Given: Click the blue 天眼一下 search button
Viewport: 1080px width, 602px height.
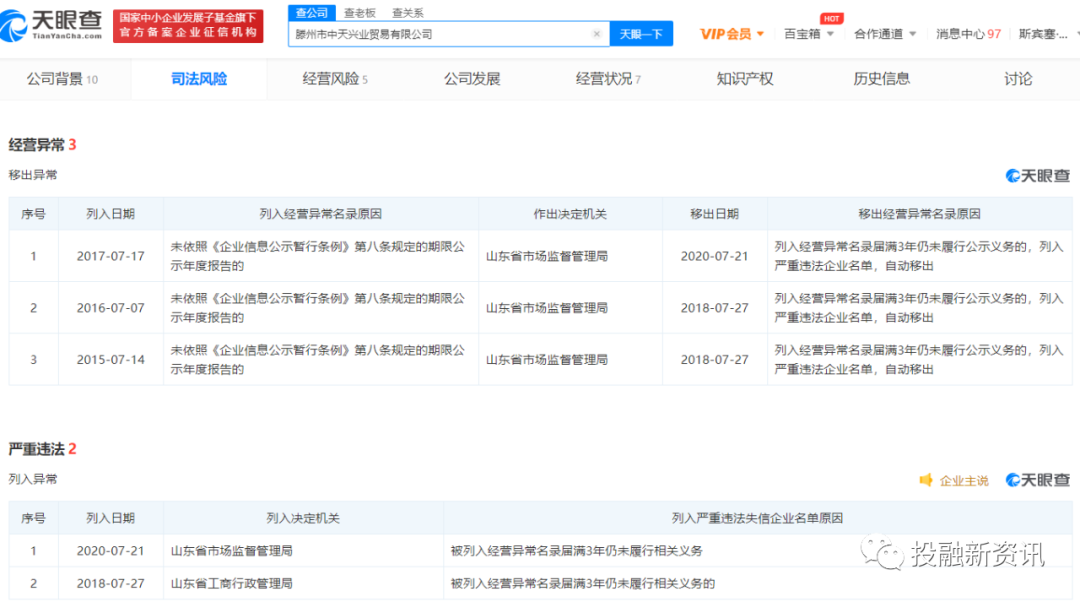Looking at the screenshot, I should (x=641, y=33).
